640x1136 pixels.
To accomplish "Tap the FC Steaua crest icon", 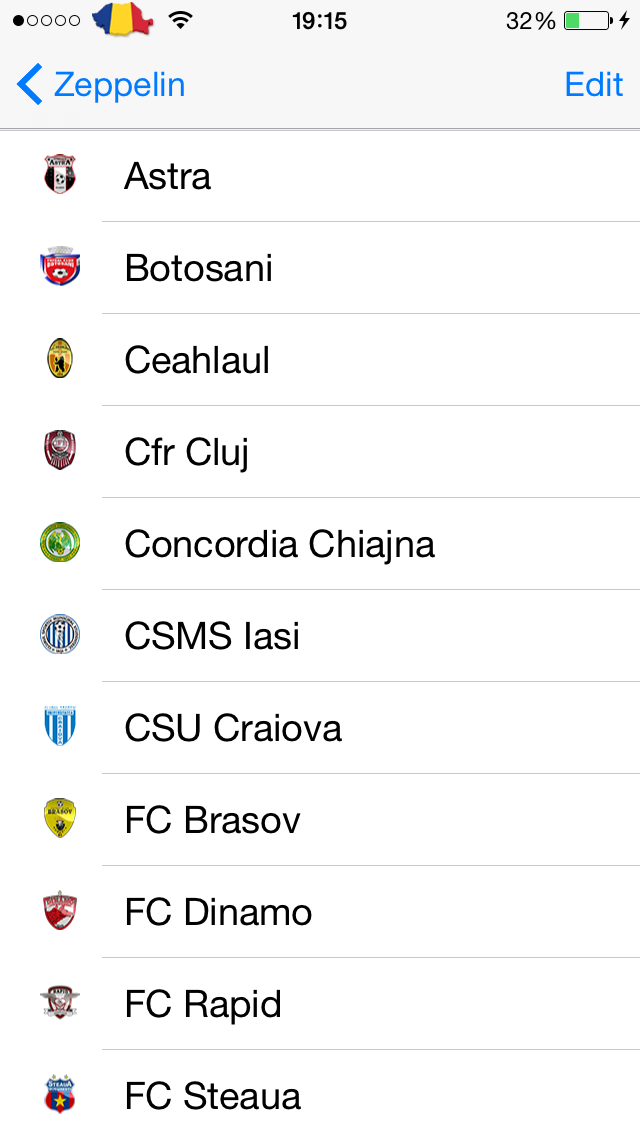I will coord(59,1094).
